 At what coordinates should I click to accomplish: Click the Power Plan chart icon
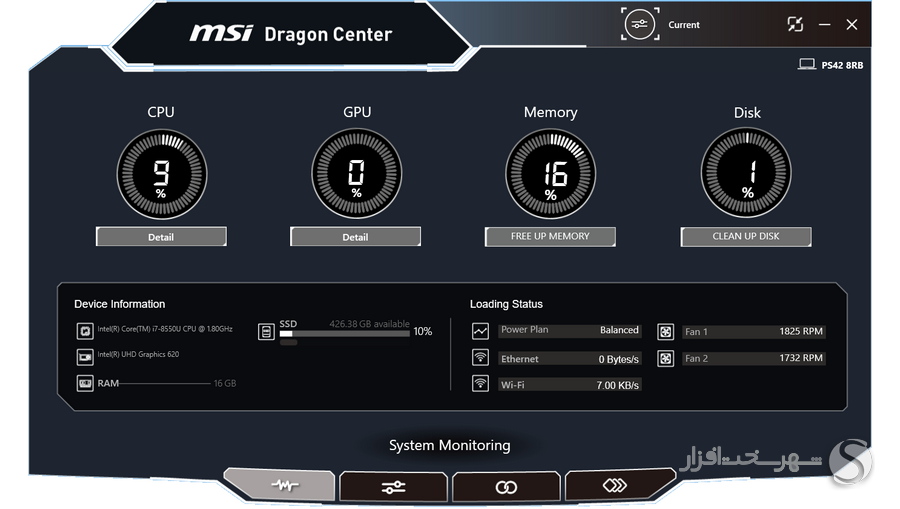[x=480, y=331]
